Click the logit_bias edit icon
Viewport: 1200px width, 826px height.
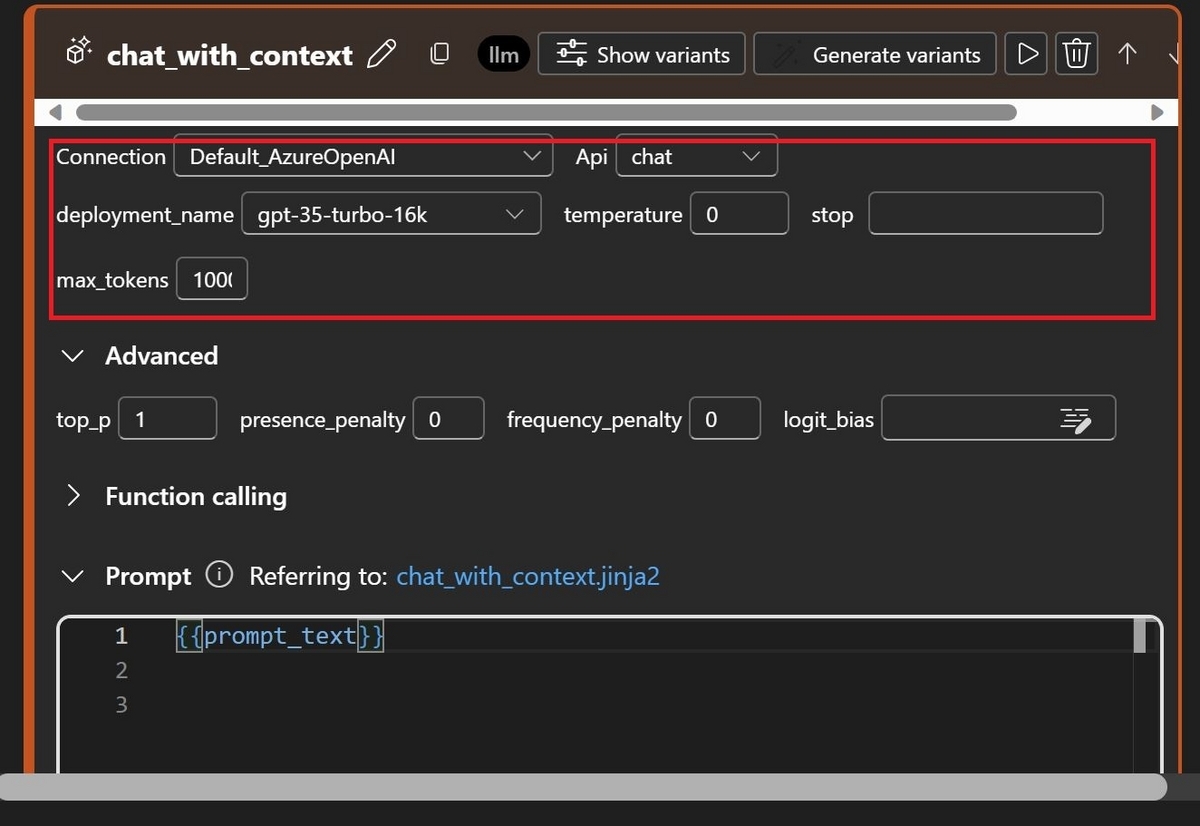click(1075, 420)
